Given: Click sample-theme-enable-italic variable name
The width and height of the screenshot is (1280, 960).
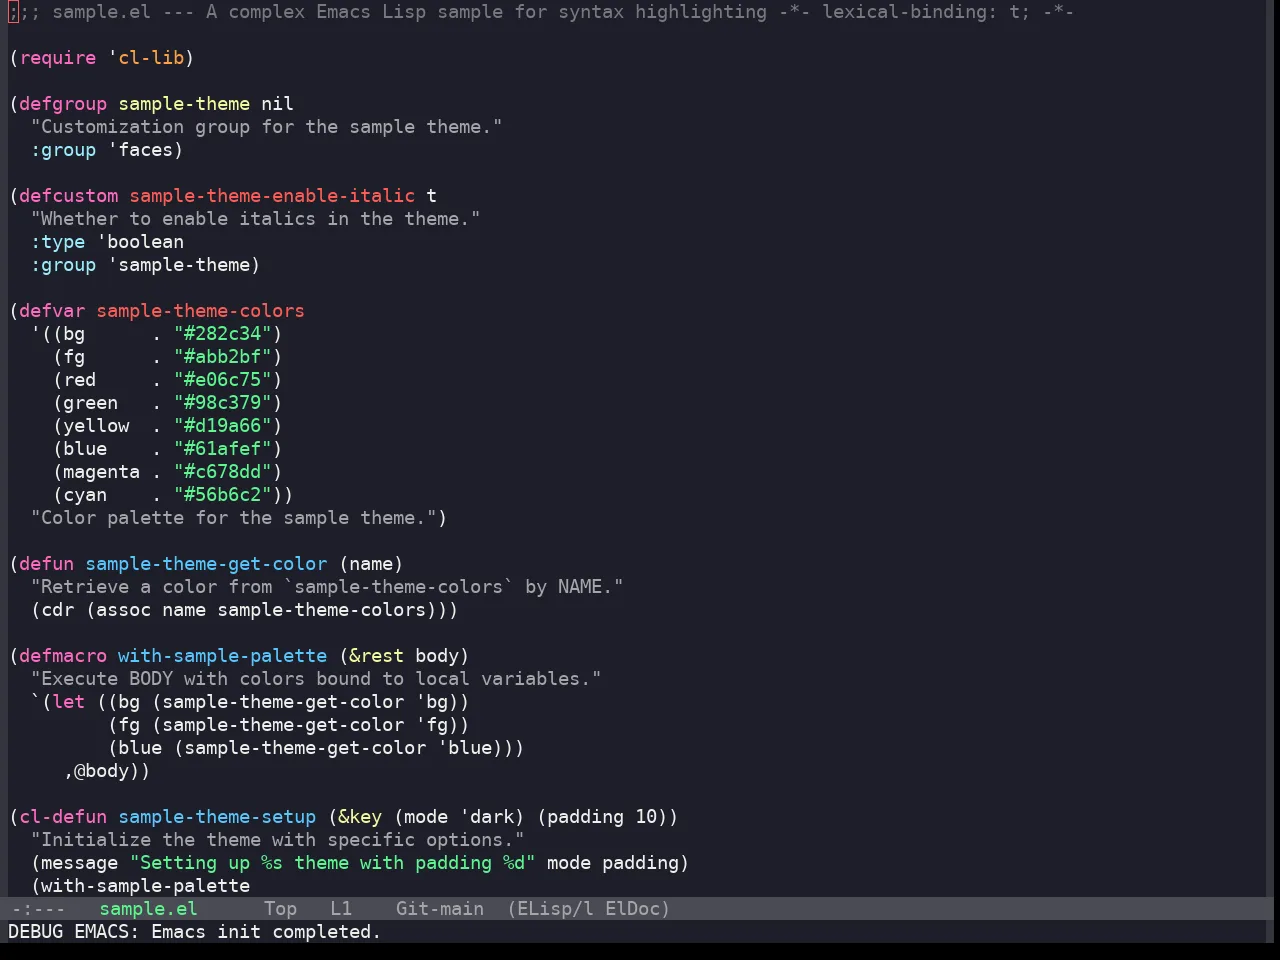Looking at the screenshot, I should point(272,195).
